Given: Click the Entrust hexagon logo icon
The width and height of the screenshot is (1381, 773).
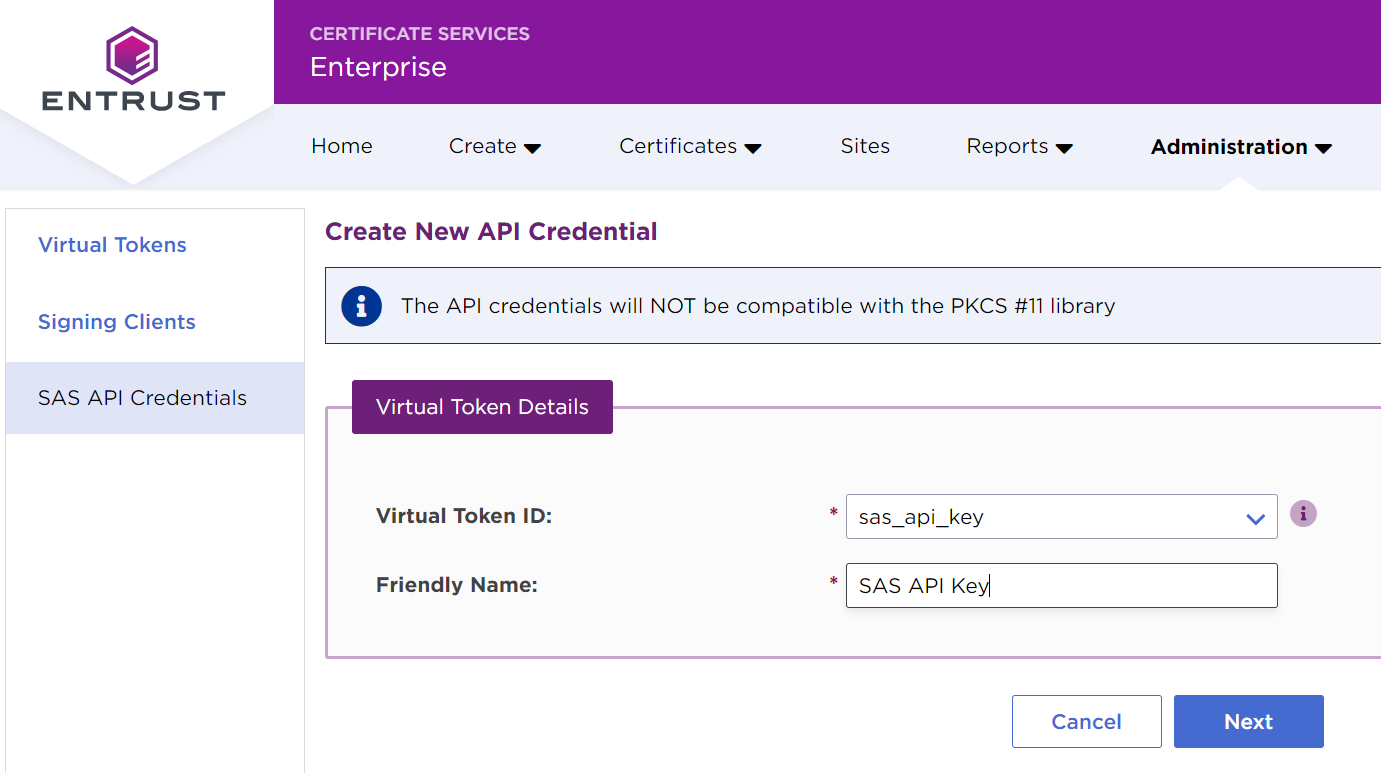Looking at the screenshot, I should click(133, 55).
